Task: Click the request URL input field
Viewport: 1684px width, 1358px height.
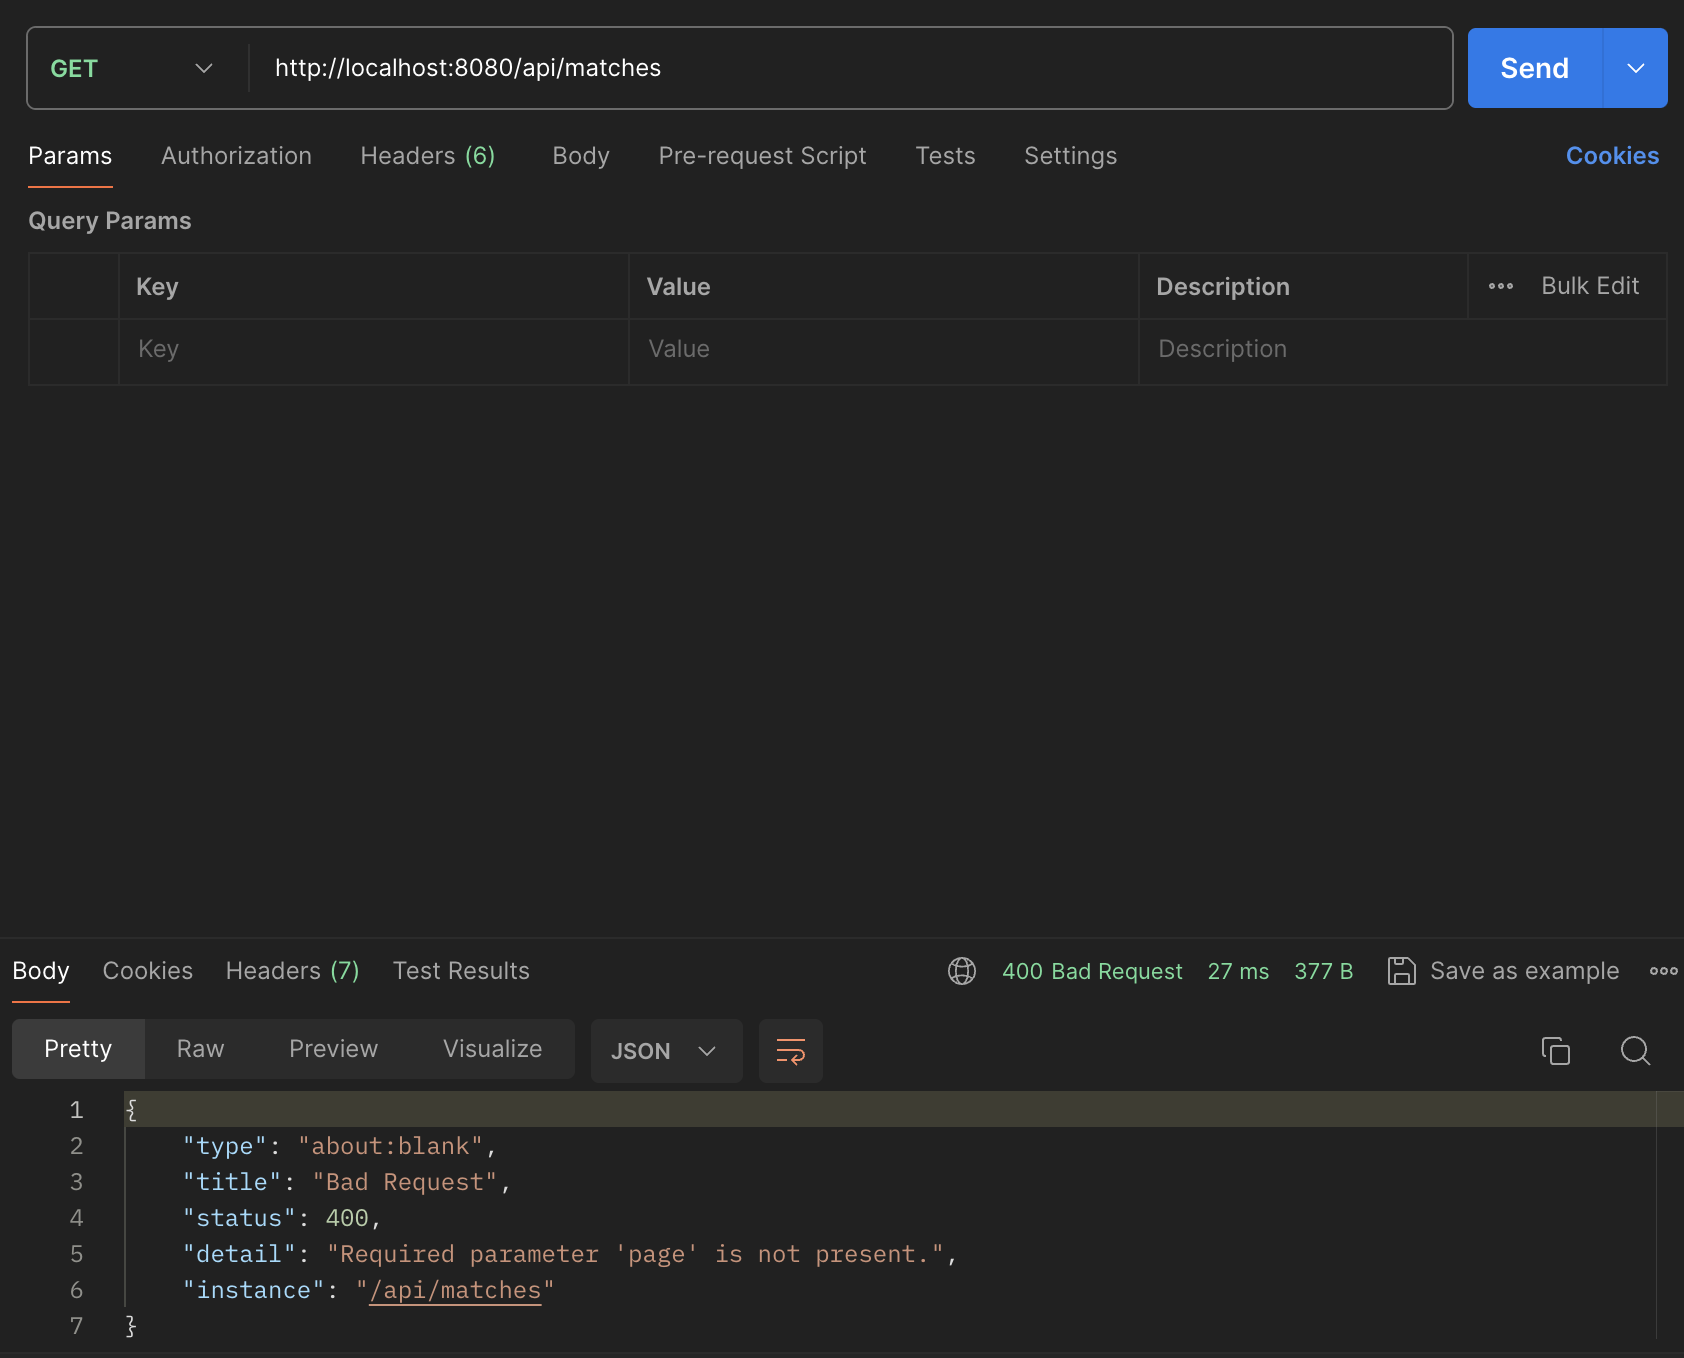Action: pyautogui.click(x=700, y=68)
